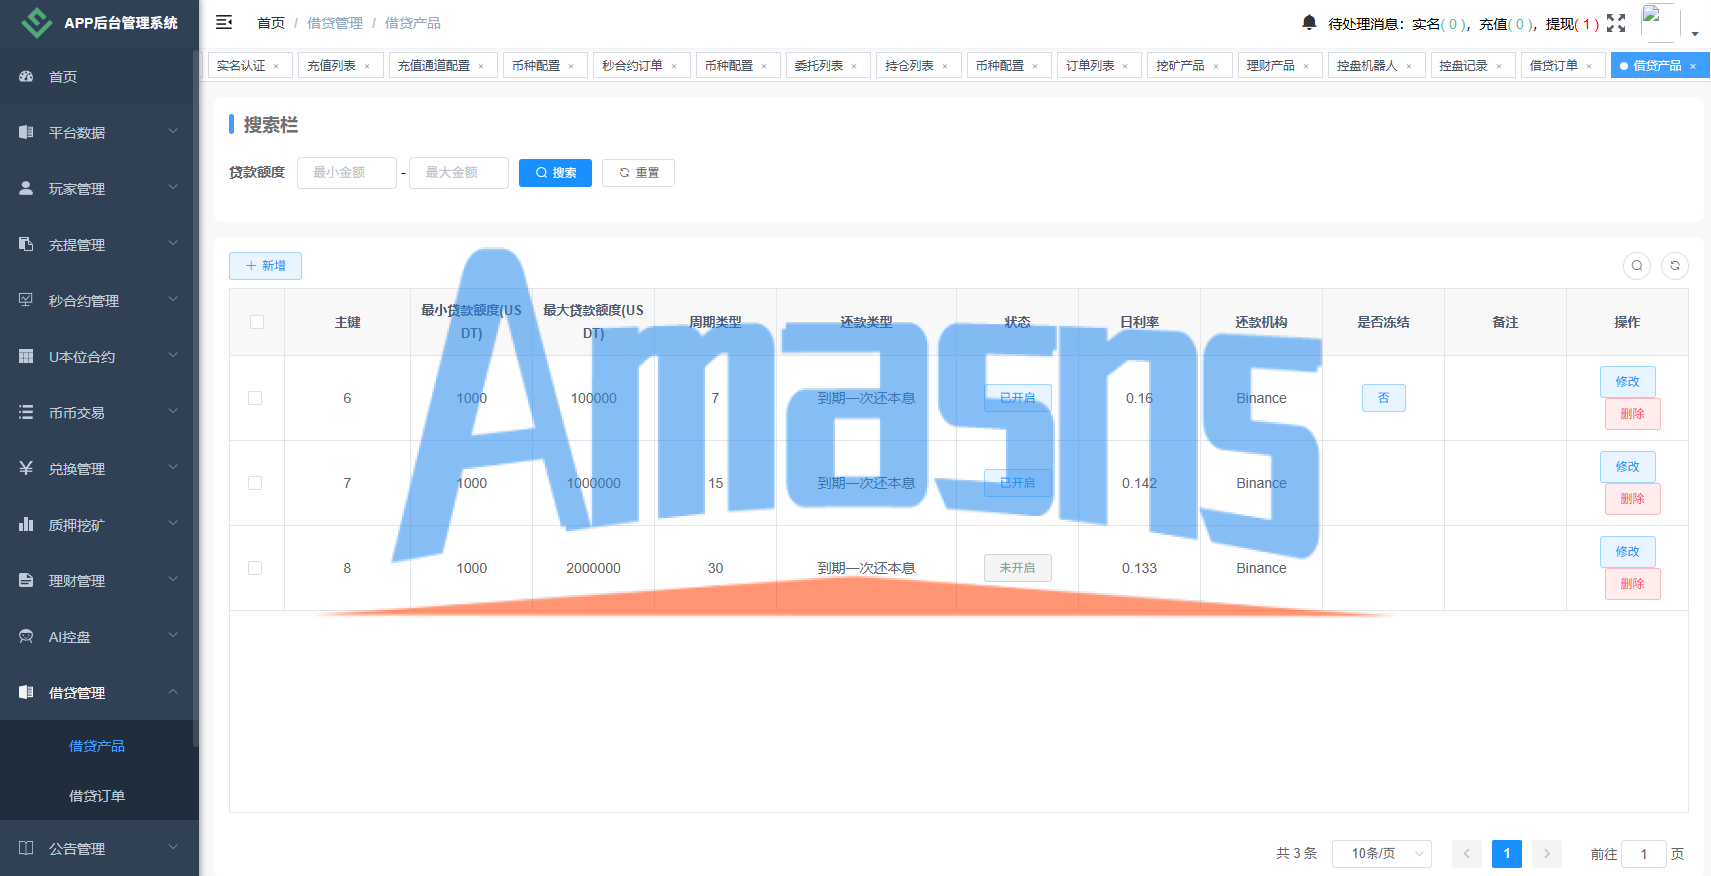Add a new loan product with 新增
The width and height of the screenshot is (1711, 876).
265,266
